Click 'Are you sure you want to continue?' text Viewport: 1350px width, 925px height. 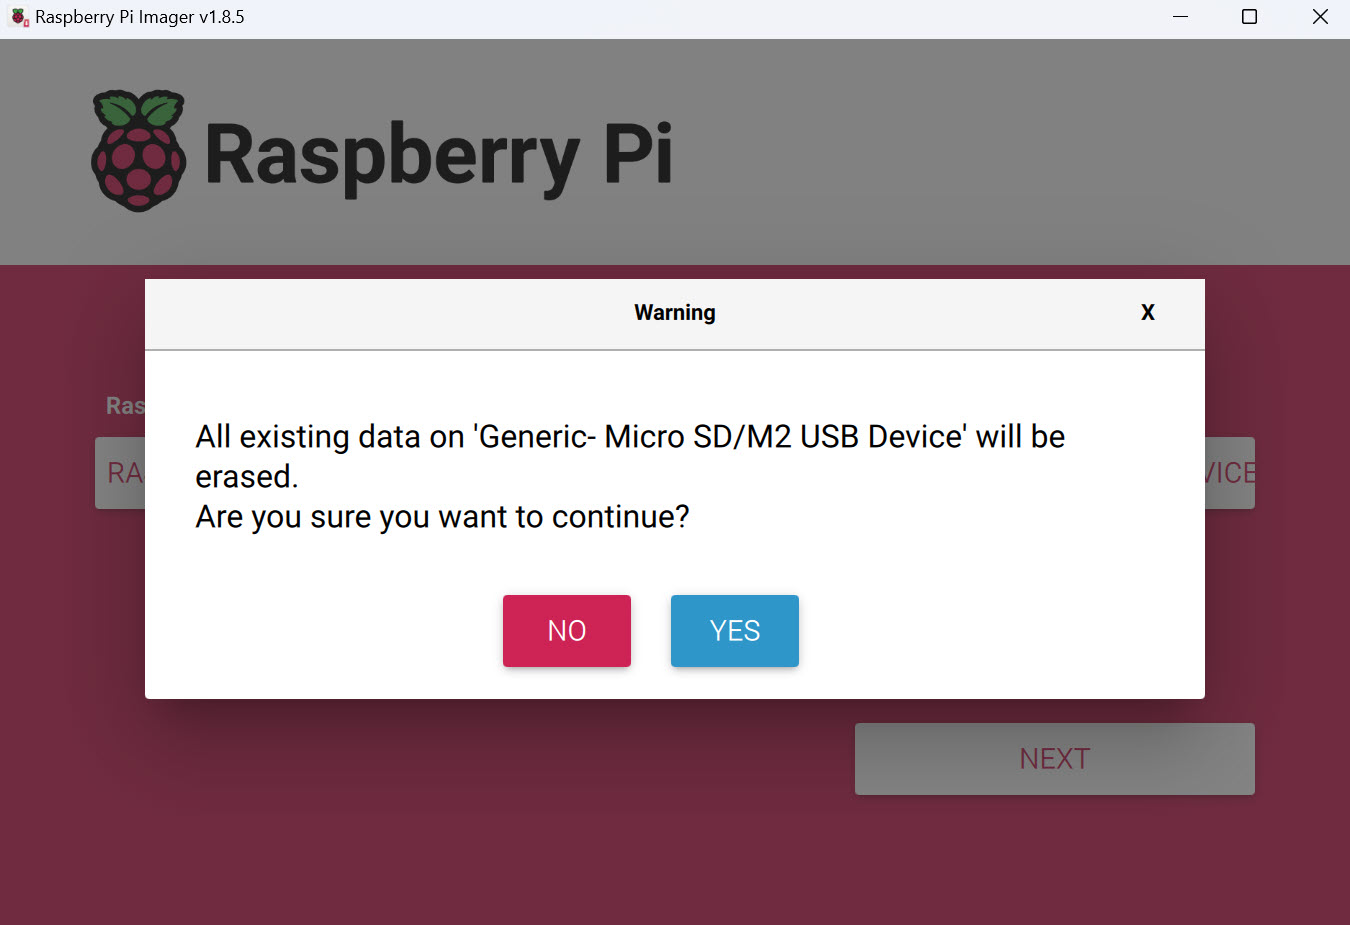coord(443,517)
